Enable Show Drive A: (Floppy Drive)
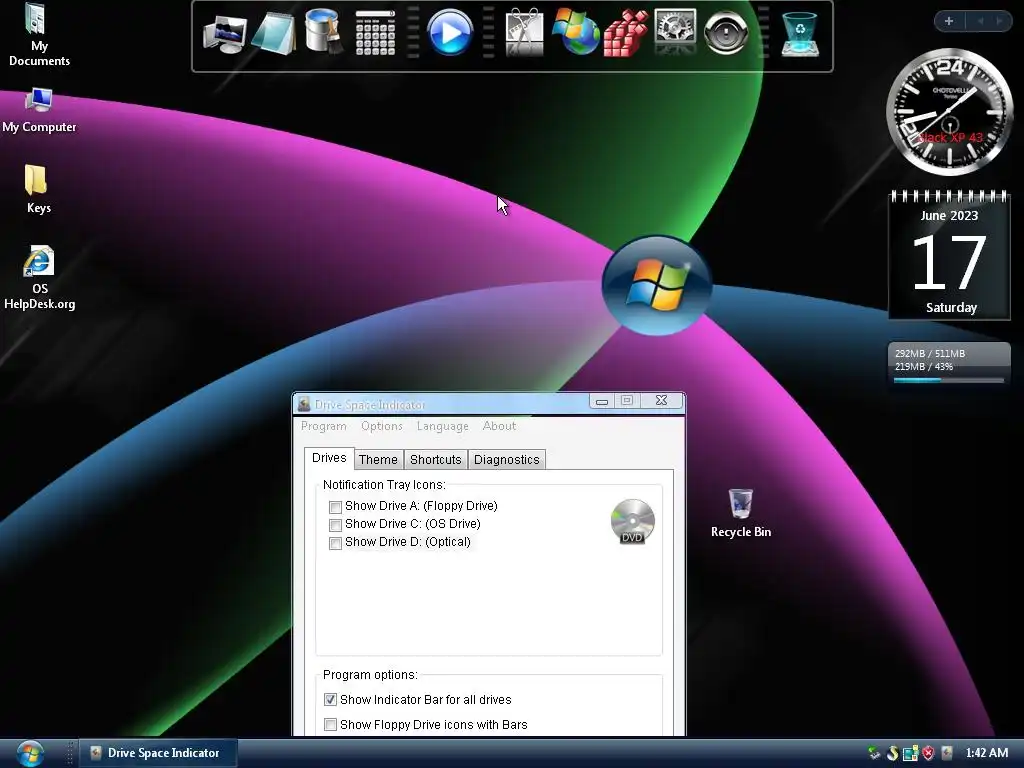This screenshot has width=1024, height=768. [x=336, y=507]
